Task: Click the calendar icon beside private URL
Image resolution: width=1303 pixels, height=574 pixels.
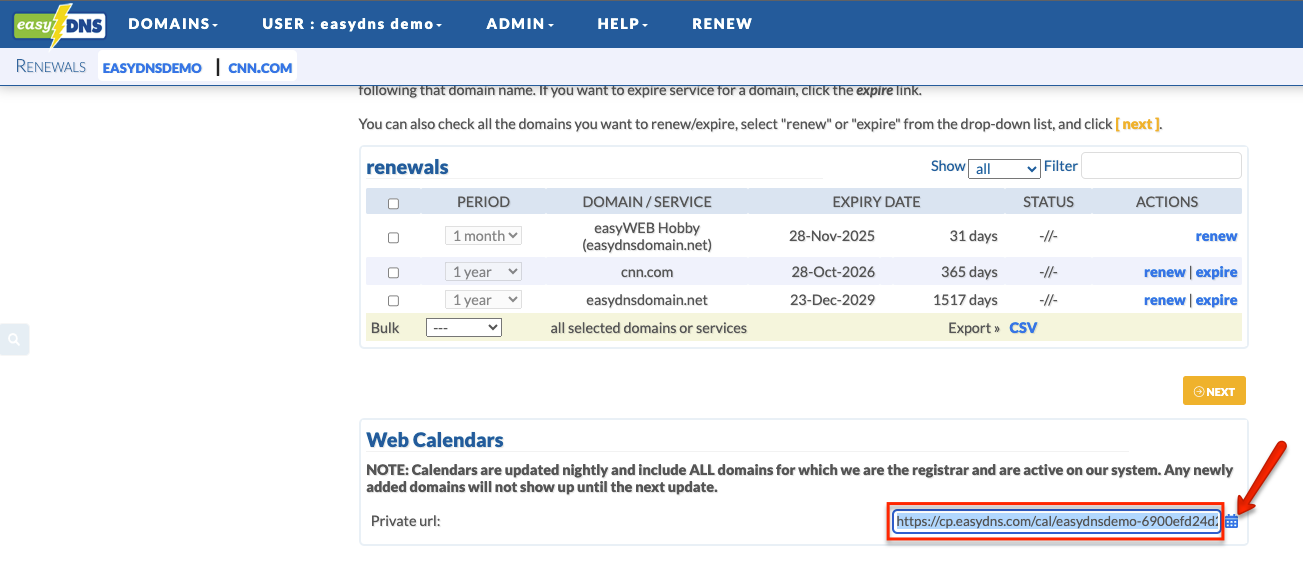Action: [1232, 521]
